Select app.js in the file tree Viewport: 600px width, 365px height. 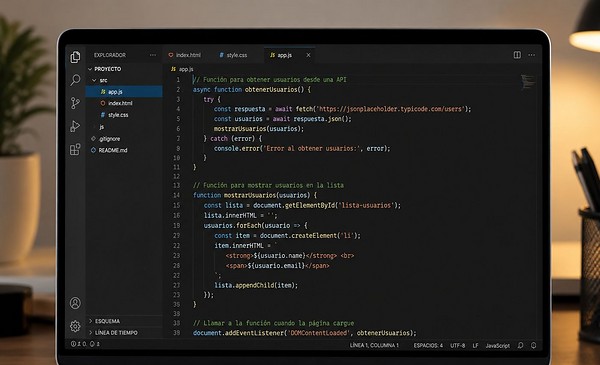(x=124, y=91)
